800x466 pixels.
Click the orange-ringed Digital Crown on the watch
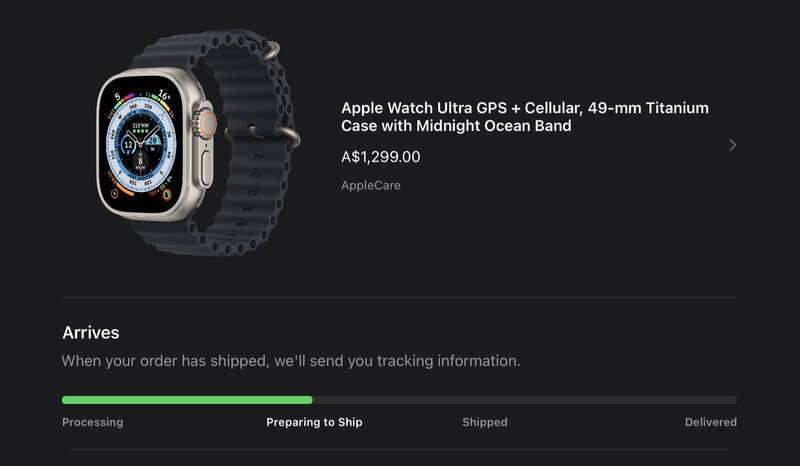click(207, 123)
